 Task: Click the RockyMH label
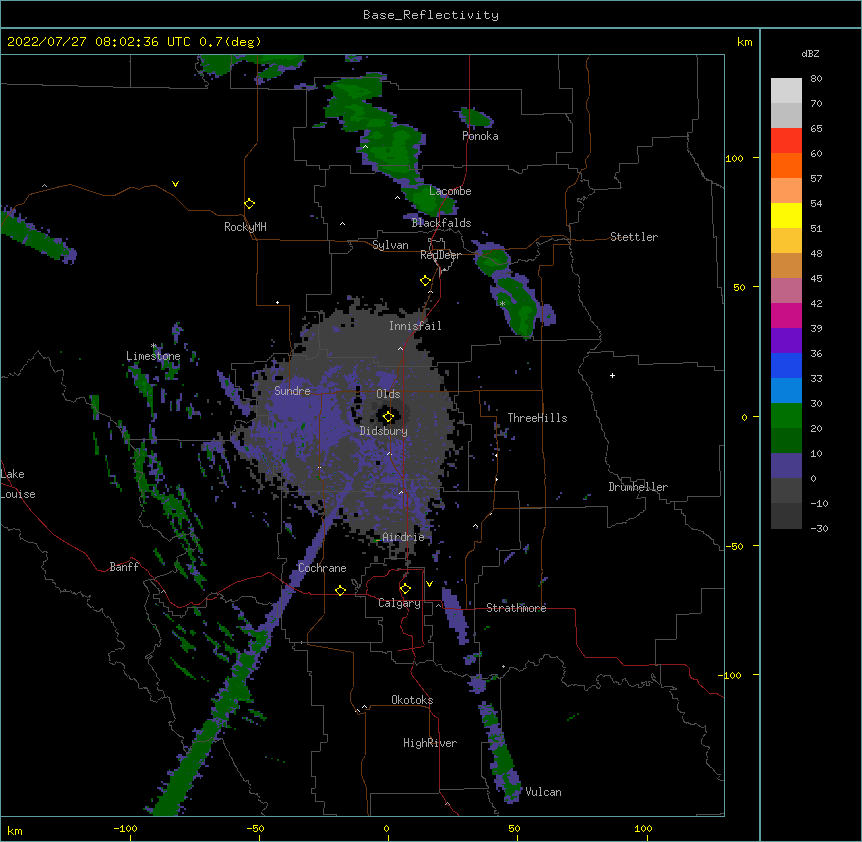245,227
